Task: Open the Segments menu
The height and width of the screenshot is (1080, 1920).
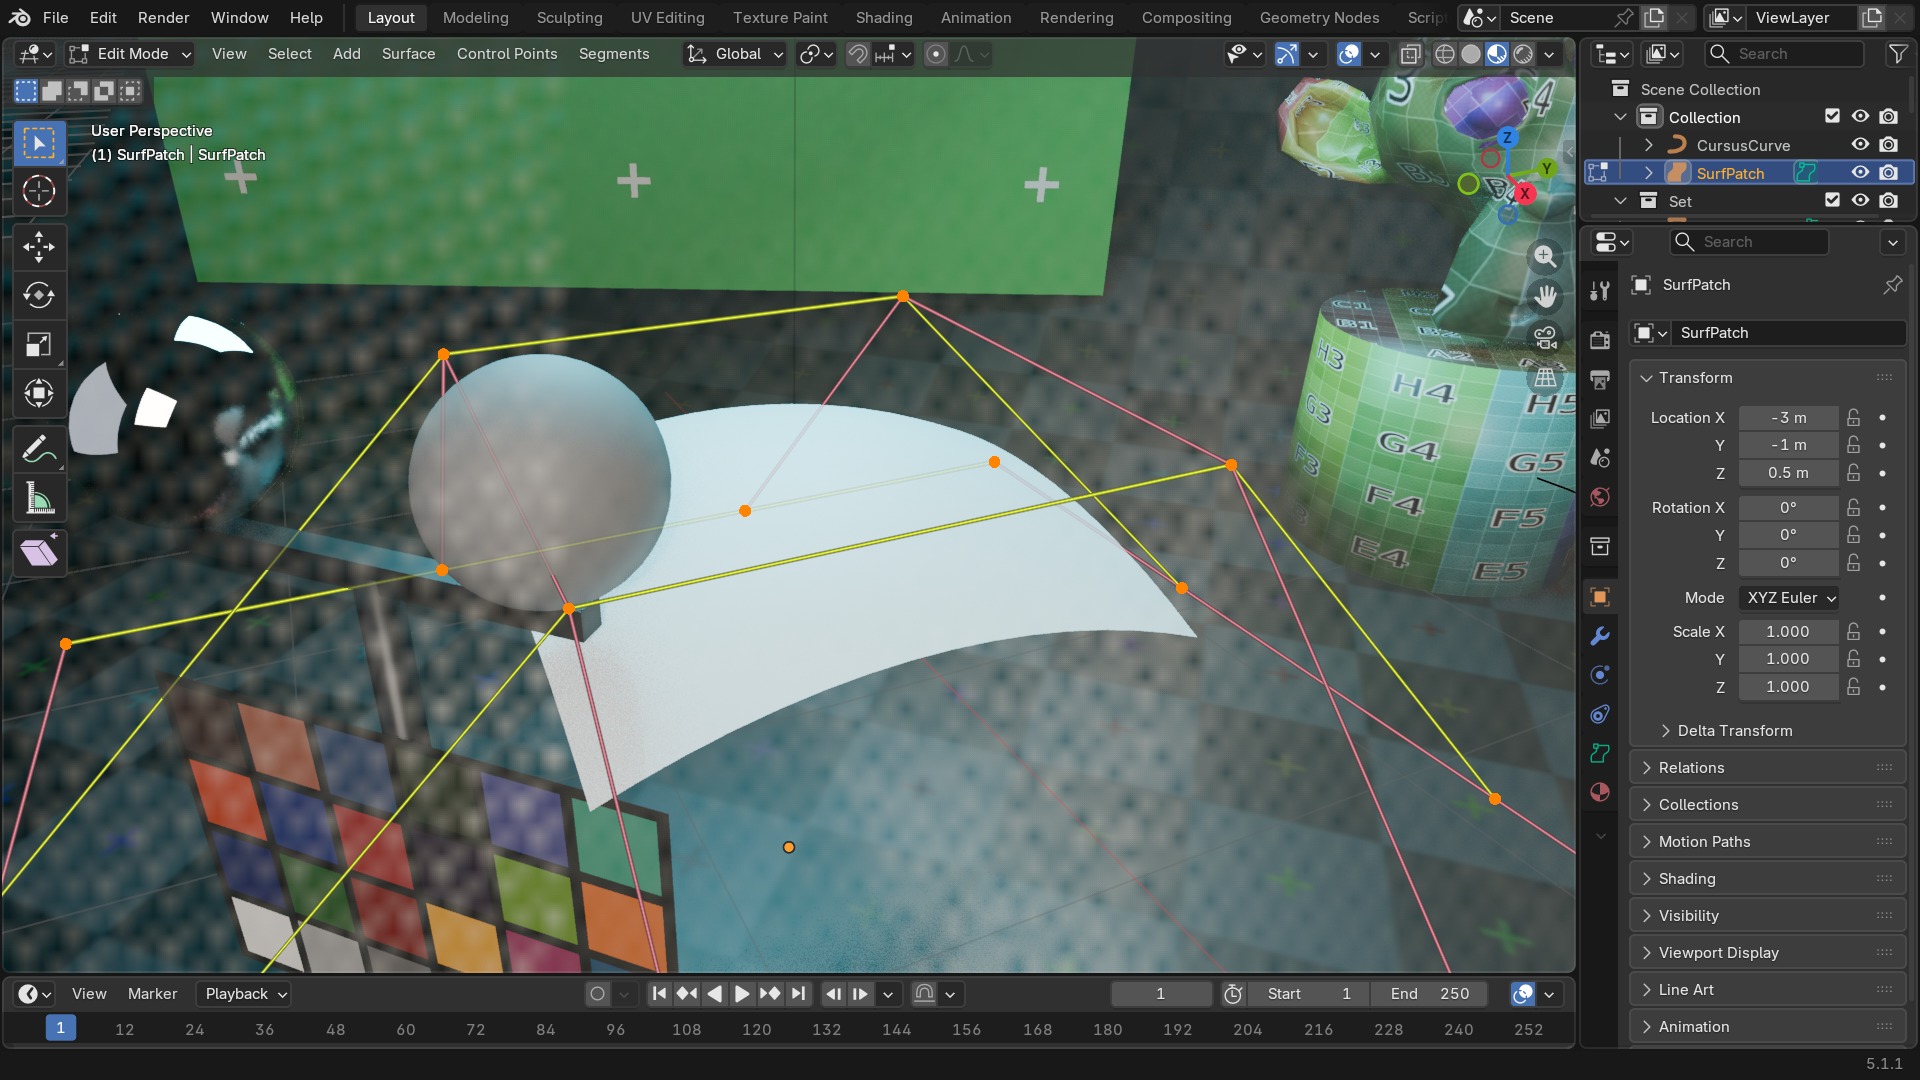Action: pos(613,54)
